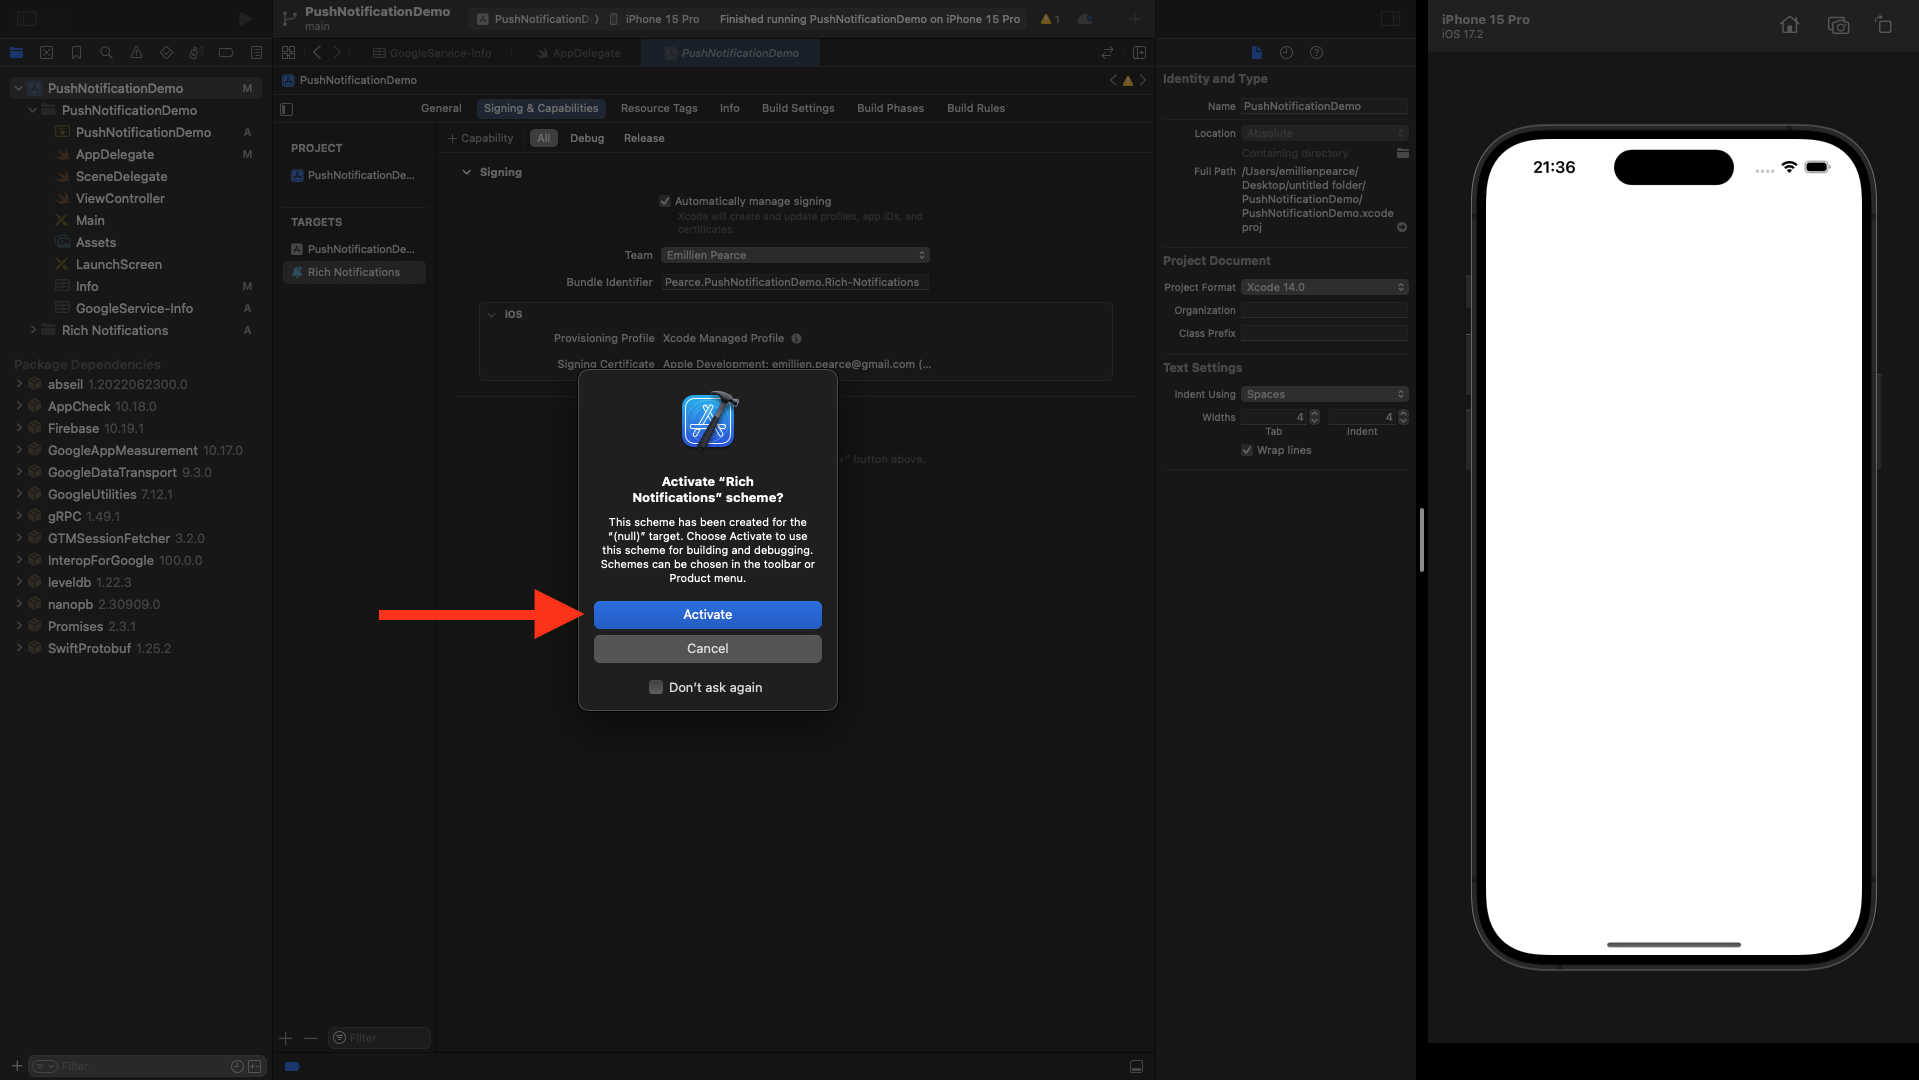Click the Simulator Home button icon
This screenshot has height=1080, width=1919.
tap(1789, 26)
